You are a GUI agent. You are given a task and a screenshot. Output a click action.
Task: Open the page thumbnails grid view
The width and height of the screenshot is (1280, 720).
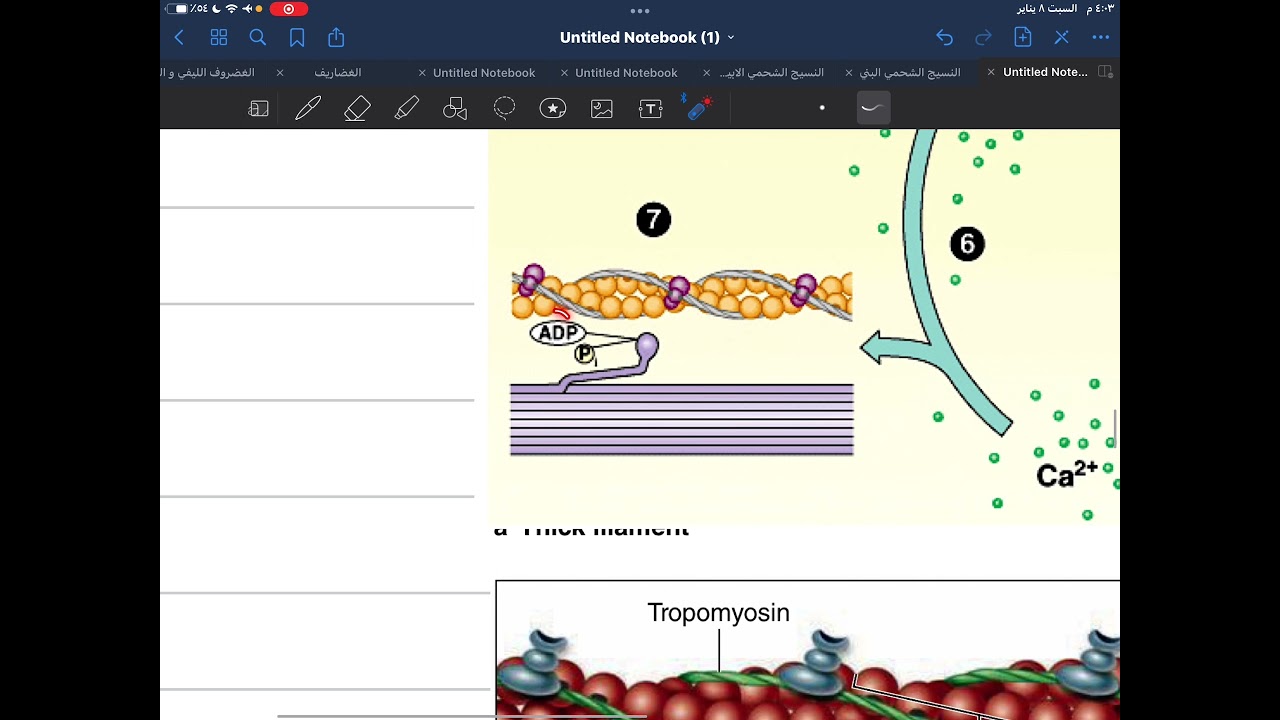pyautogui.click(x=218, y=37)
